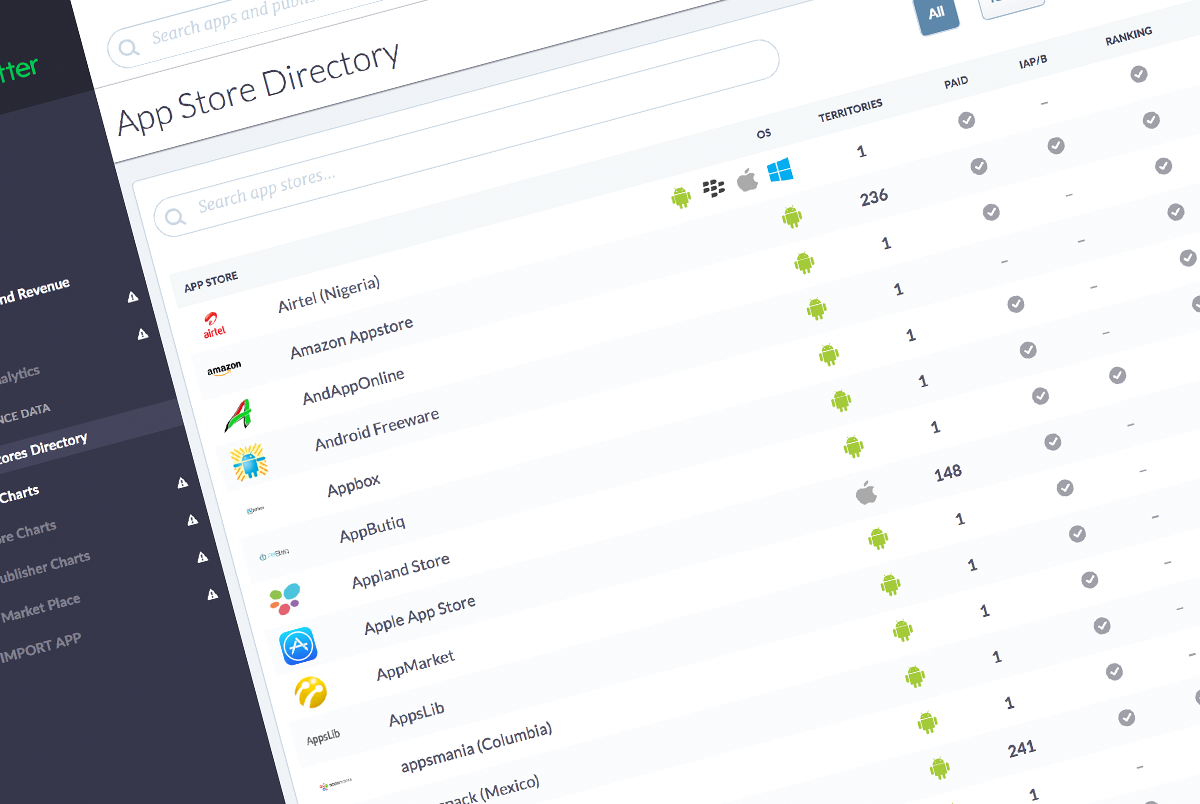Open the appsmania (Columbia) link

tap(476, 747)
